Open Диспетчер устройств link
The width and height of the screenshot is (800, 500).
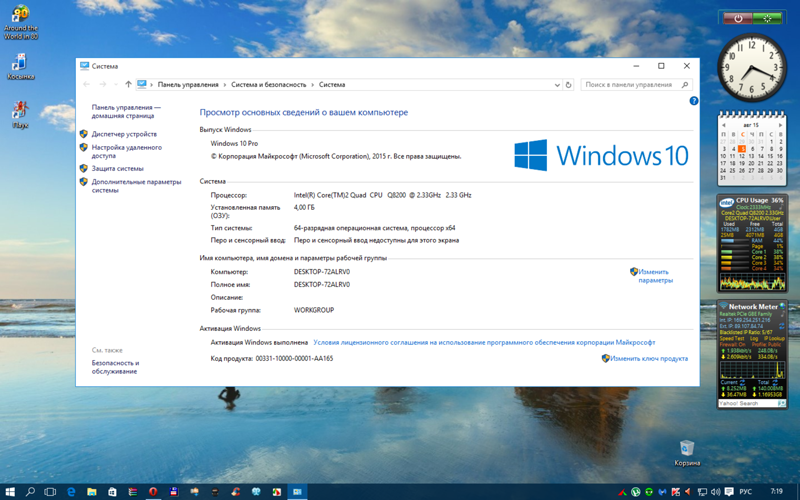click(x=124, y=134)
